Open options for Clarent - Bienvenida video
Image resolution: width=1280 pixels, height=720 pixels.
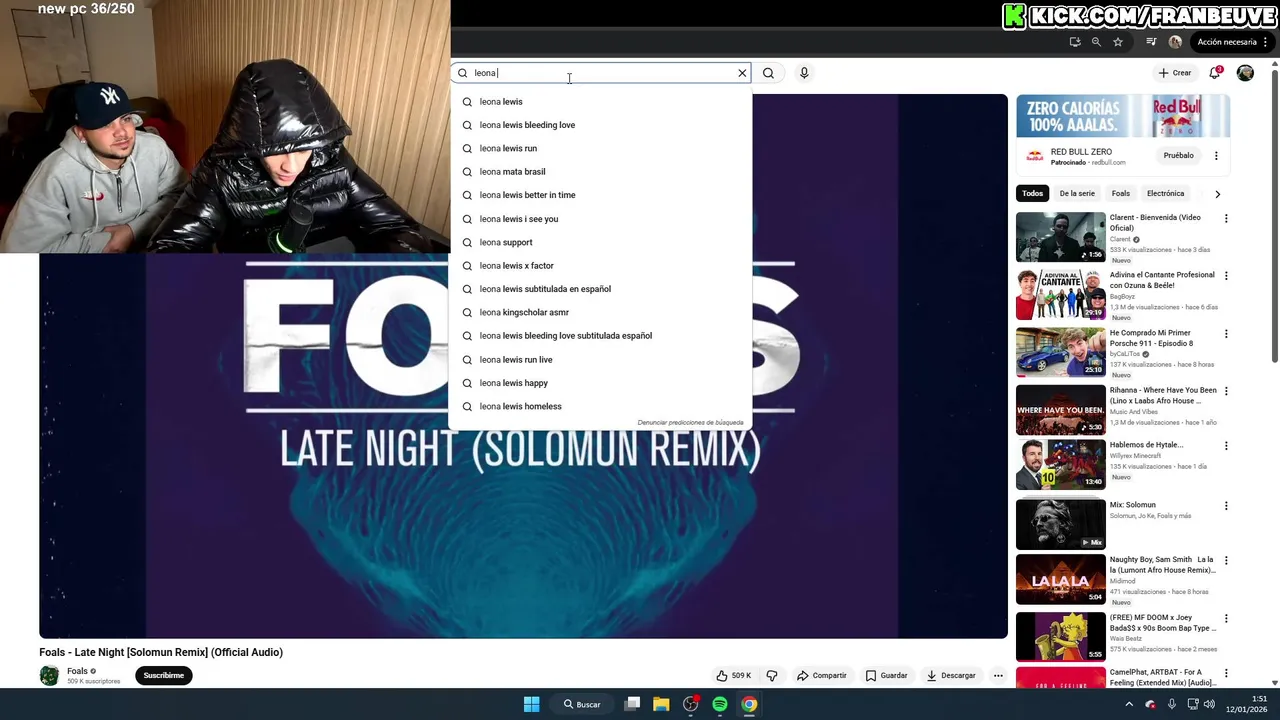tap(1226, 218)
